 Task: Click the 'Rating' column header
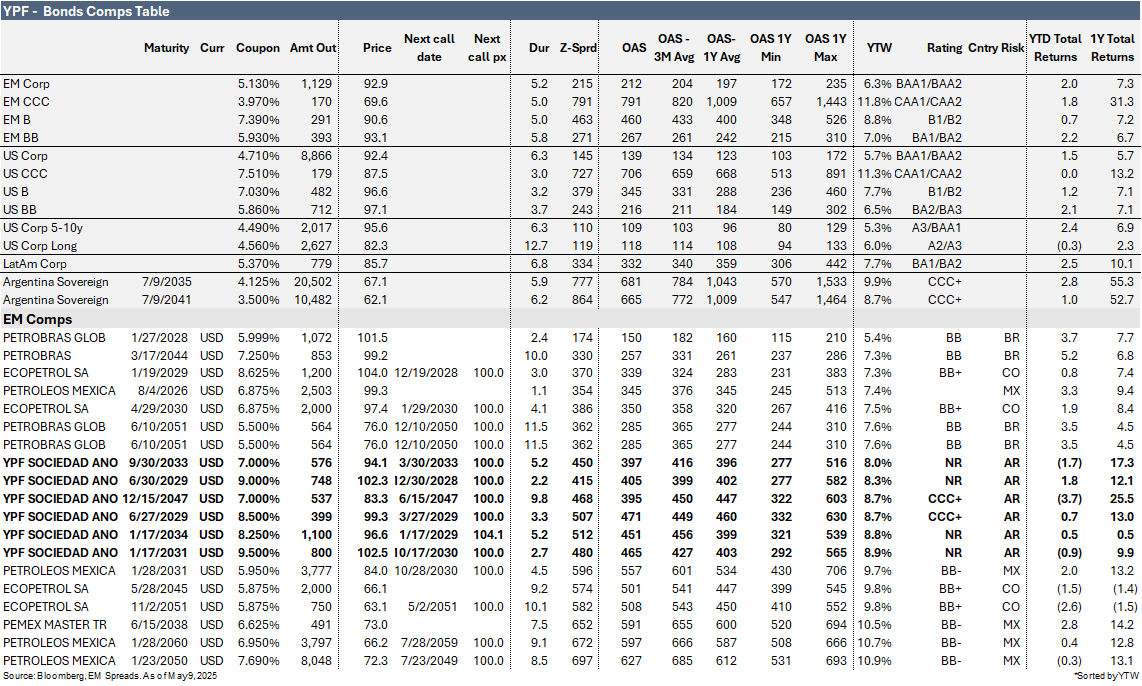point(944,47)
